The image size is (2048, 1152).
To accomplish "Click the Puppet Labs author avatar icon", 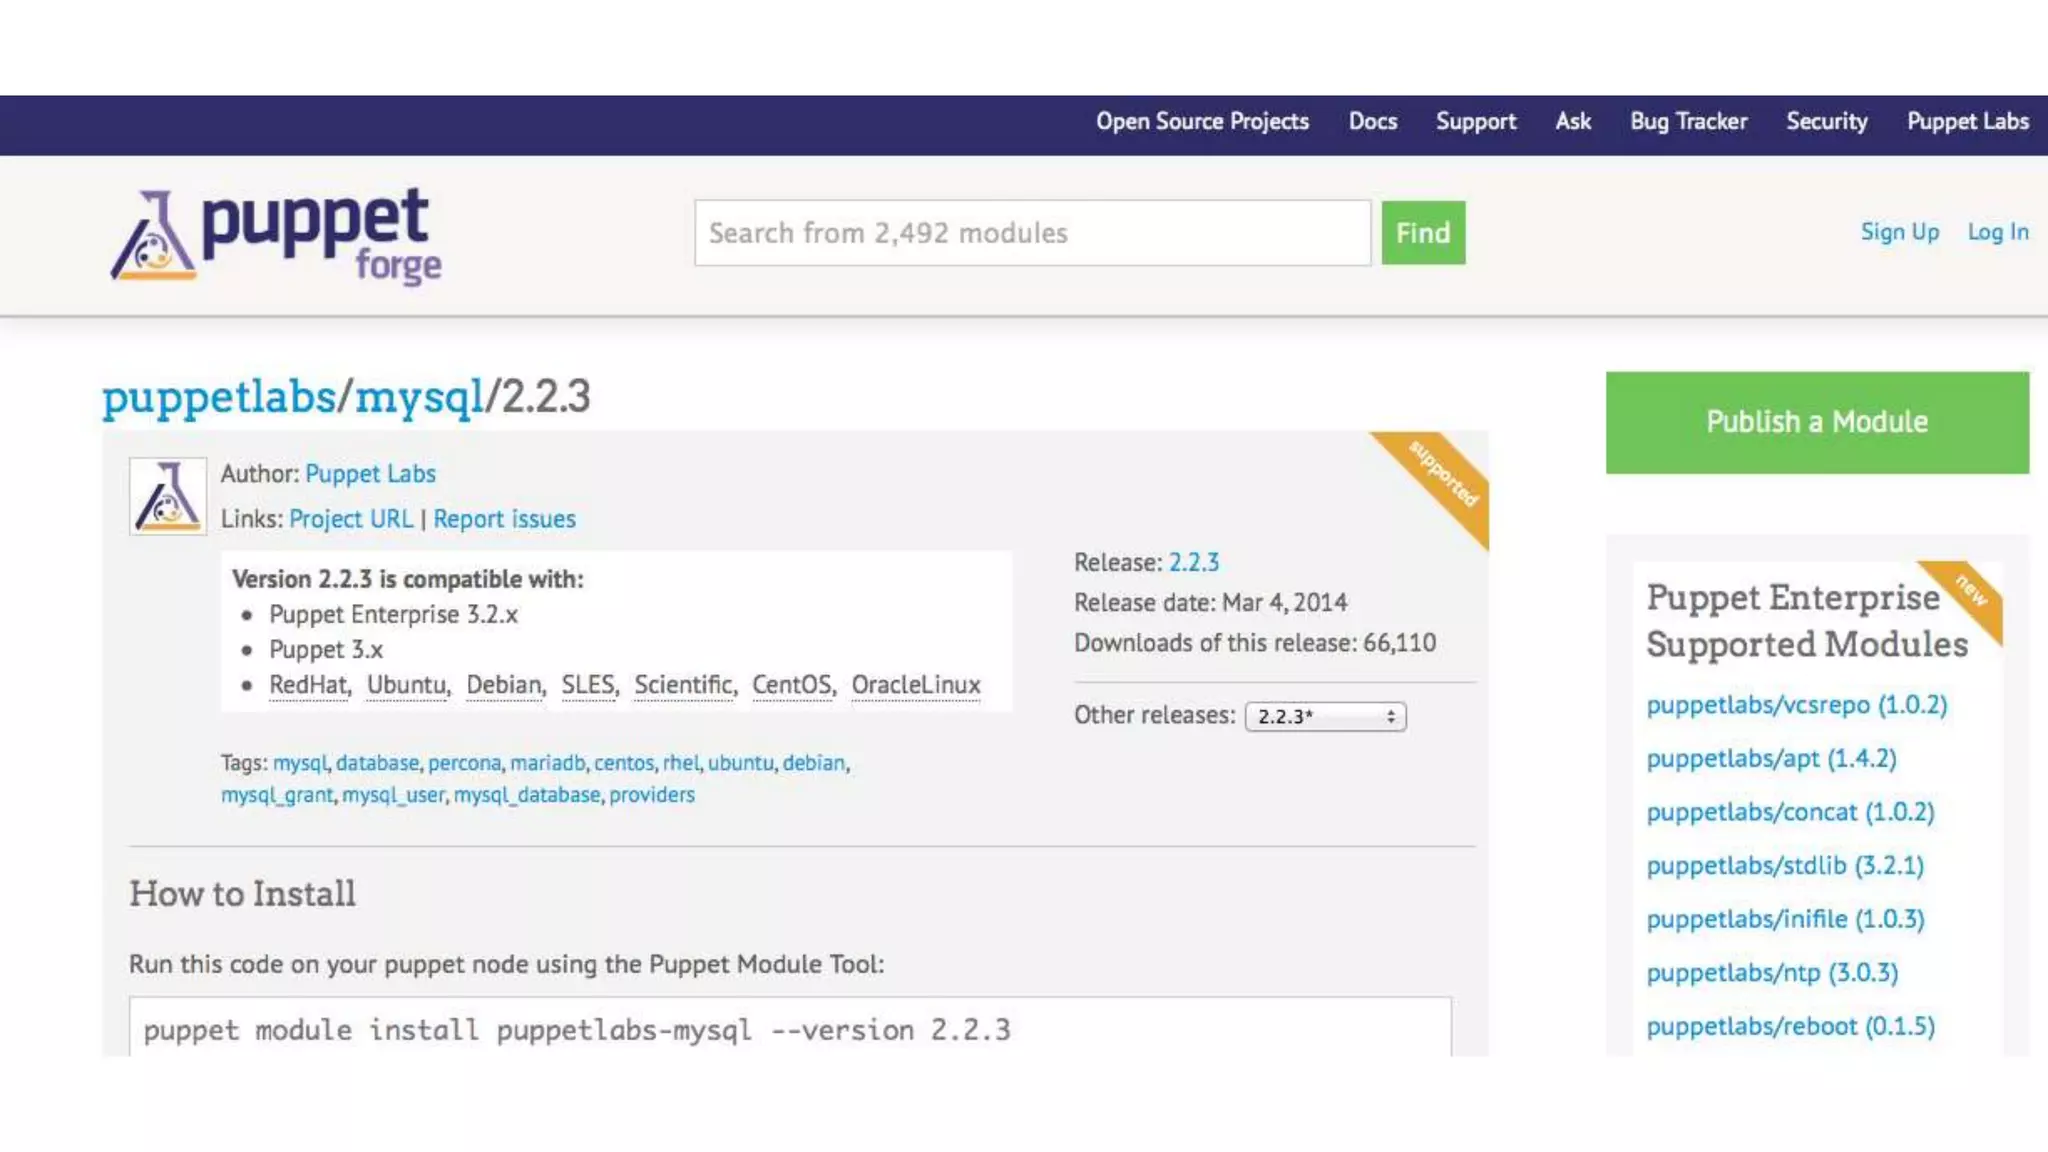I will click(x=168, y=496).
